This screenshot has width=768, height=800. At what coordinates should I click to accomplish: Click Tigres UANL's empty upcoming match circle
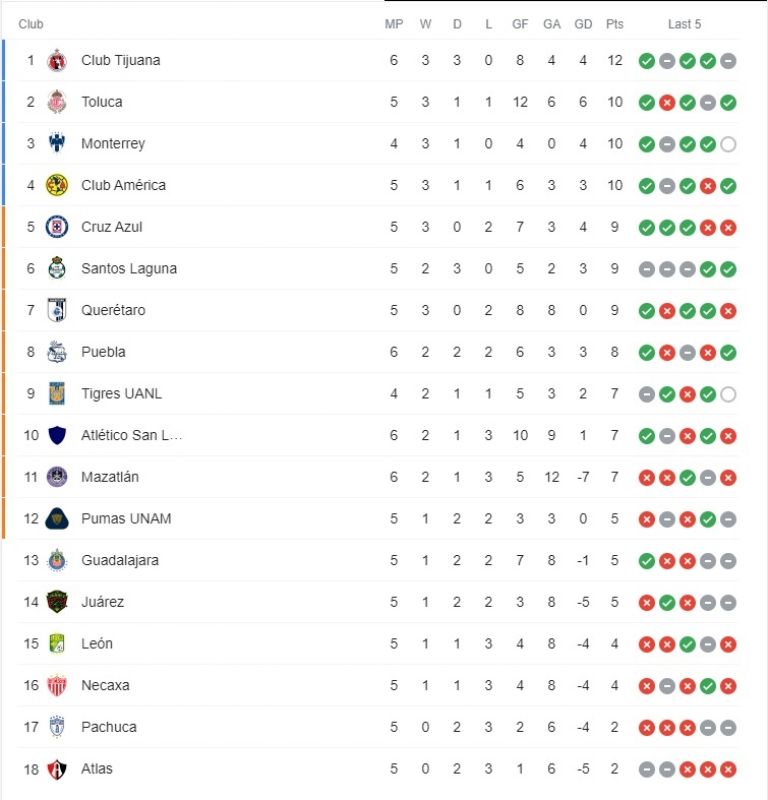(728, 394)
